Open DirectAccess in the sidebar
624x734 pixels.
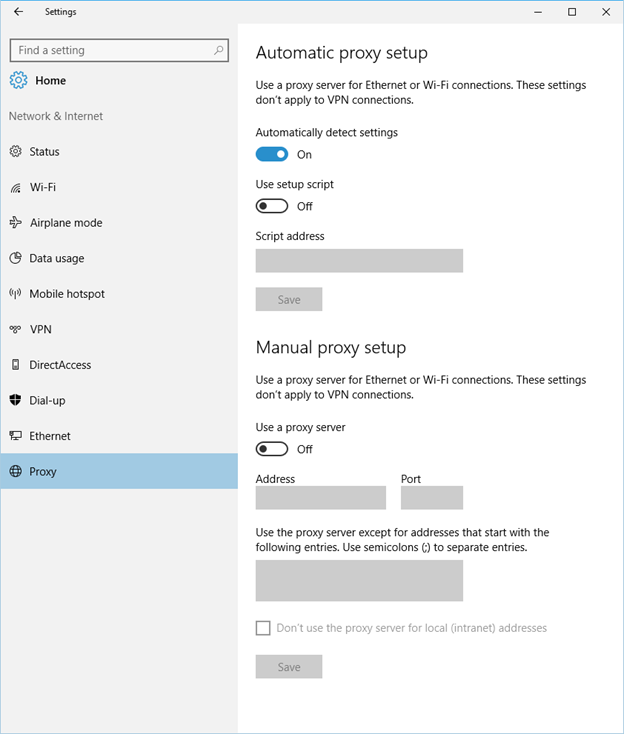pos(60,365)
